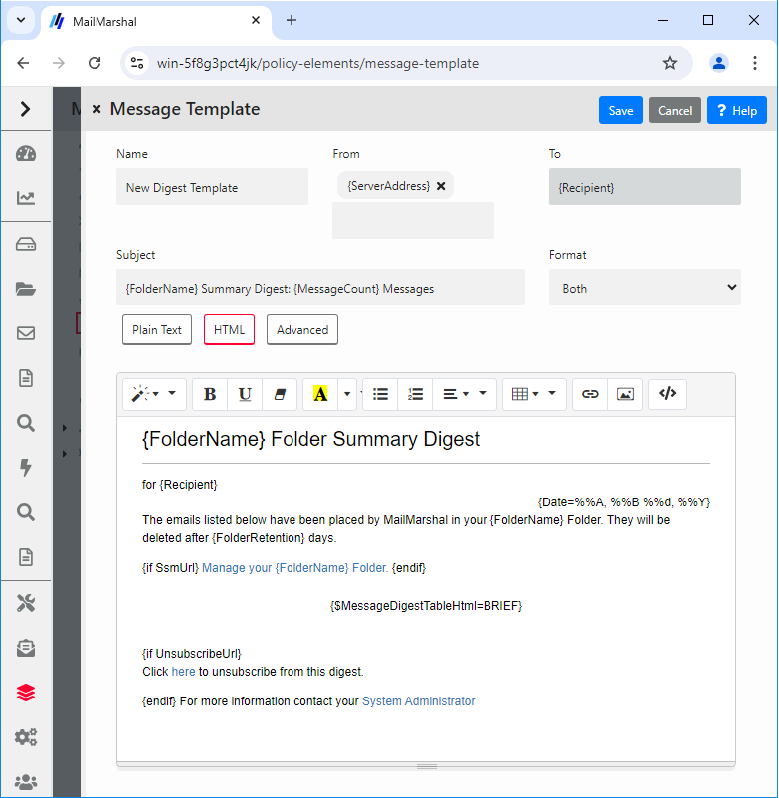Click the envelope mail icon in sidebar

click(x=26, y=333)
